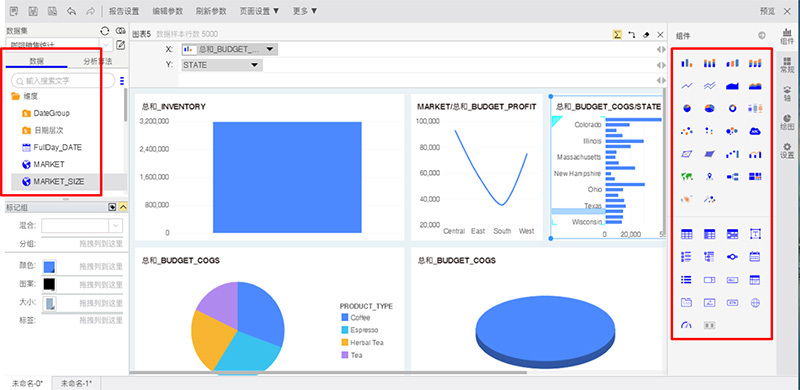This screenshot has height=390, width=800.
Task: Open the 未命名-0* sheet tab
Action: tap(28, 383)
